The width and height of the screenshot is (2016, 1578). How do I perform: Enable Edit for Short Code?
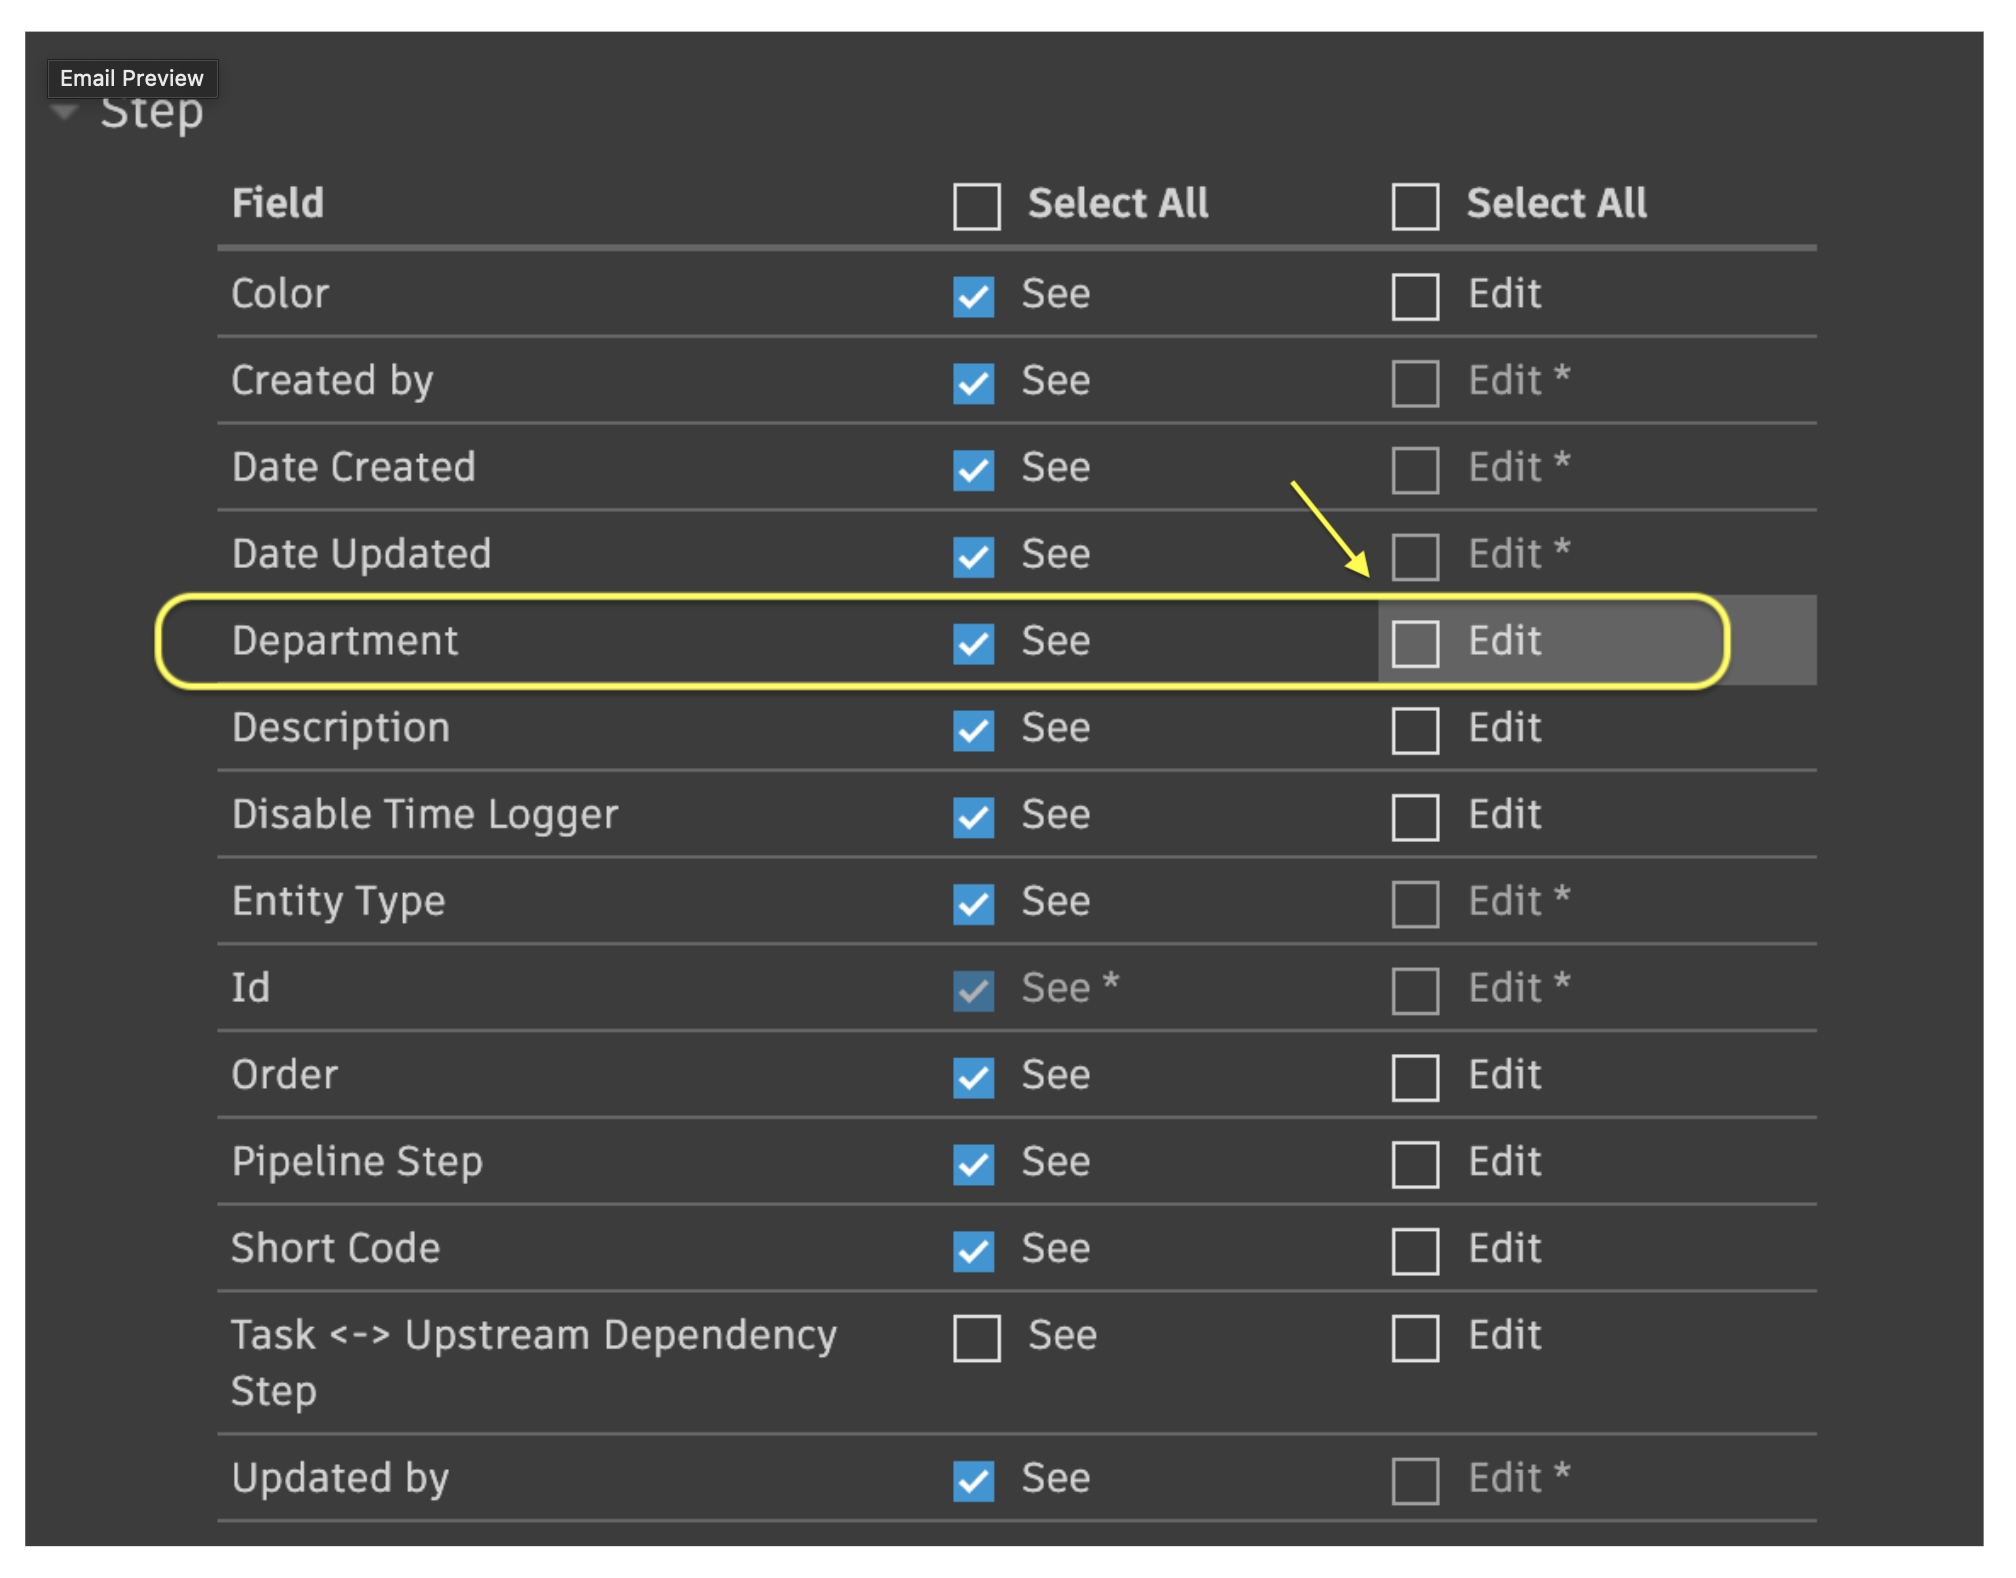coord(1414,1250)
